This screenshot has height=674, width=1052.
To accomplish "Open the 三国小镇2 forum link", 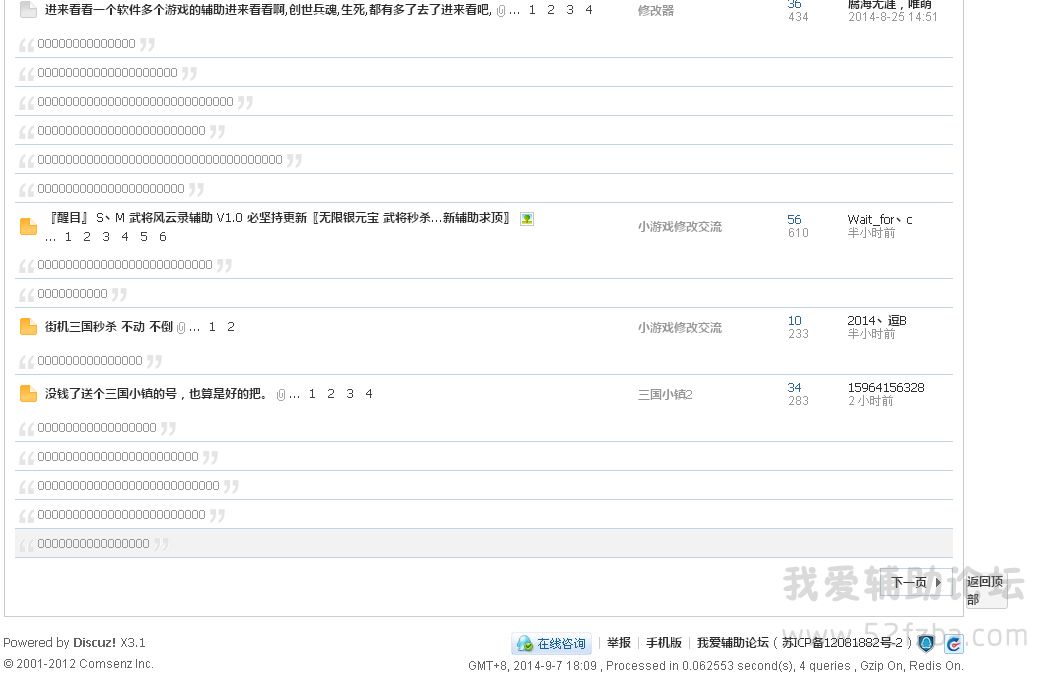I will (x=665, y=394).
